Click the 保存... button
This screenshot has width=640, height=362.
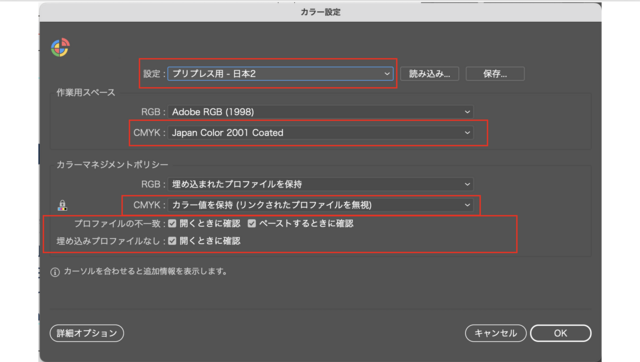pyautogui.click(x=495, y=74)
